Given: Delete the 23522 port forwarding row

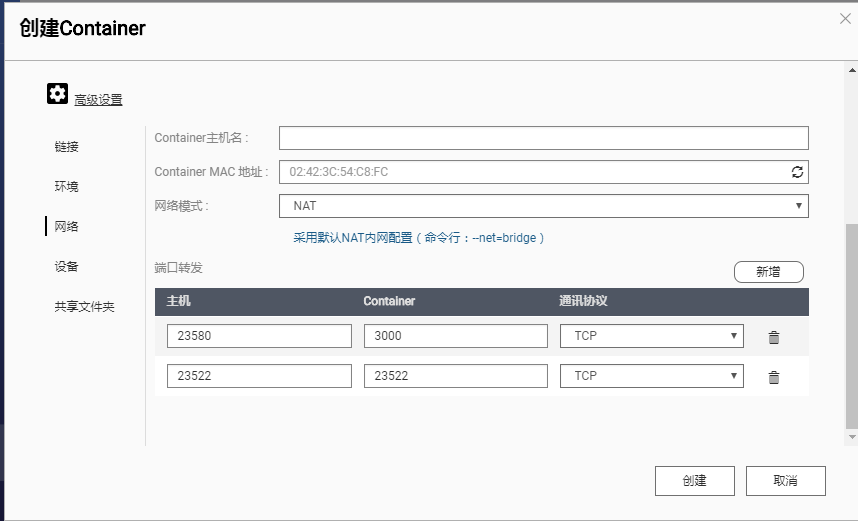Looking at the screenshot, I should [774, 377].
